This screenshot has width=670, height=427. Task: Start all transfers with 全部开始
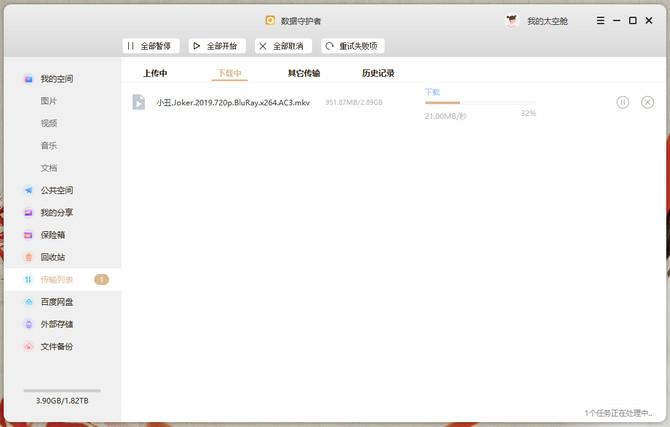(217, 46)
